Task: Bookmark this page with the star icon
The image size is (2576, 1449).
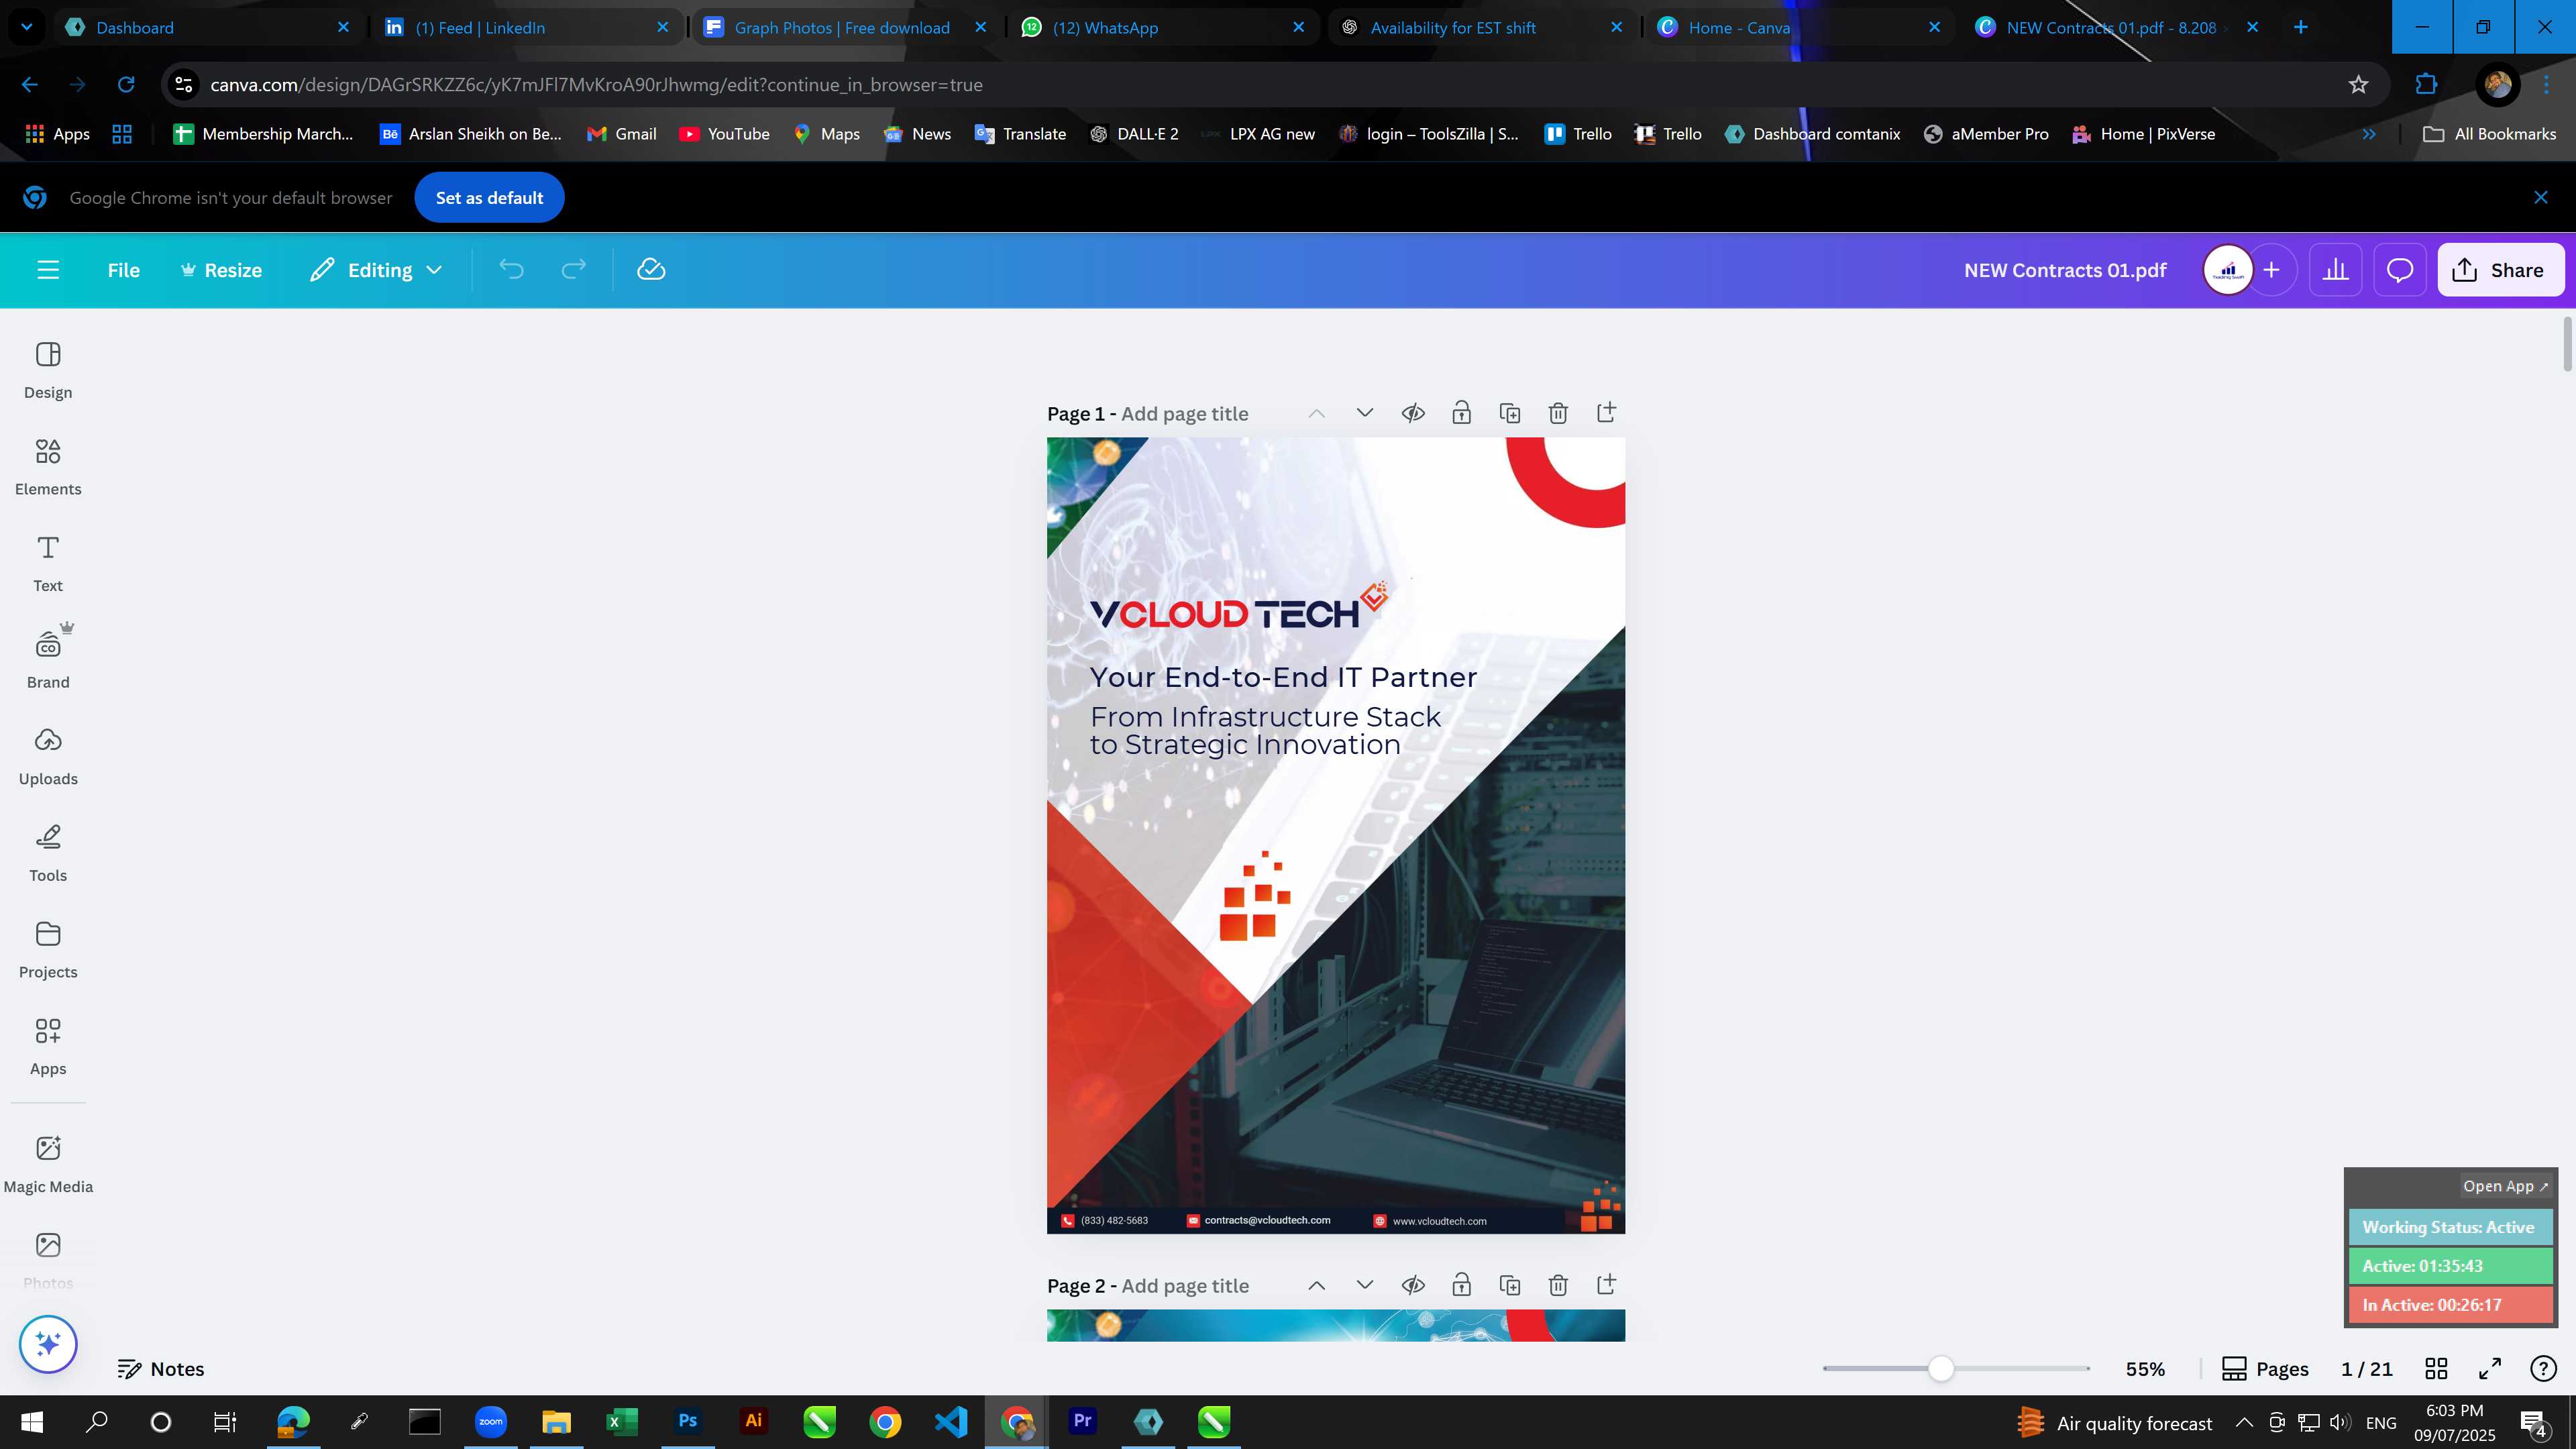Action: (2358, 85)
